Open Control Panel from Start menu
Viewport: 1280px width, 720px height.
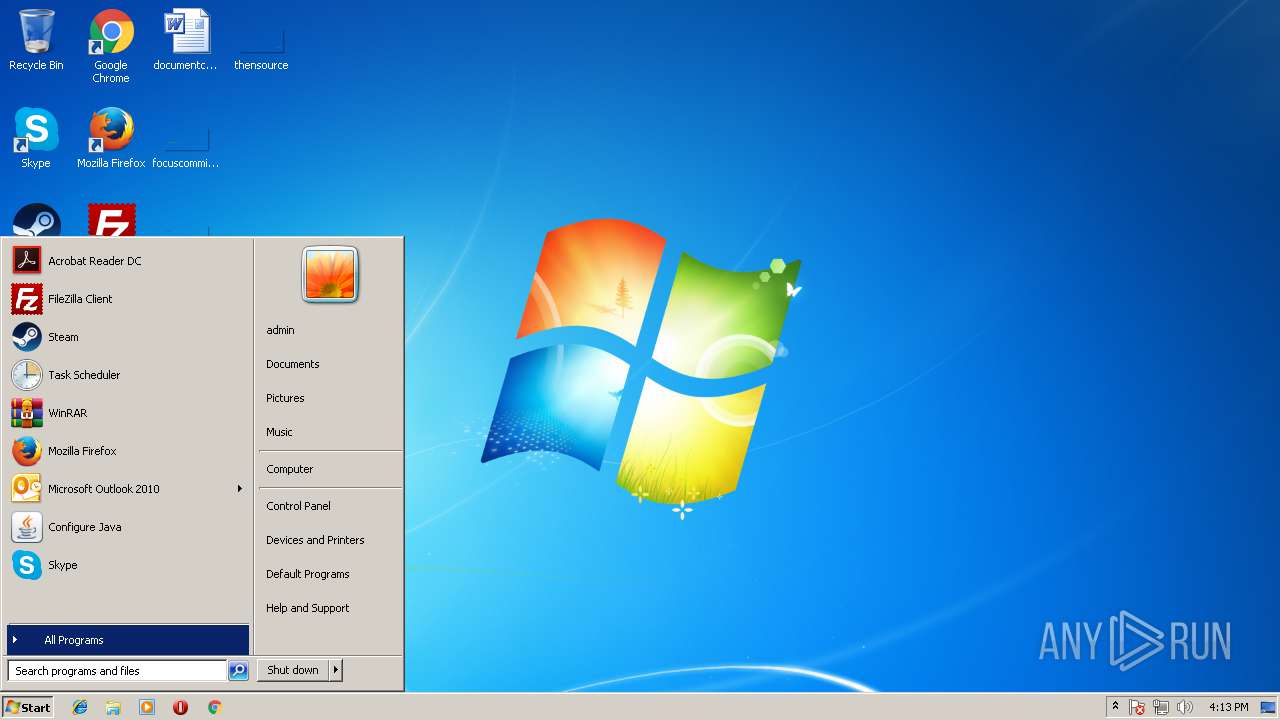click(329, 506)
